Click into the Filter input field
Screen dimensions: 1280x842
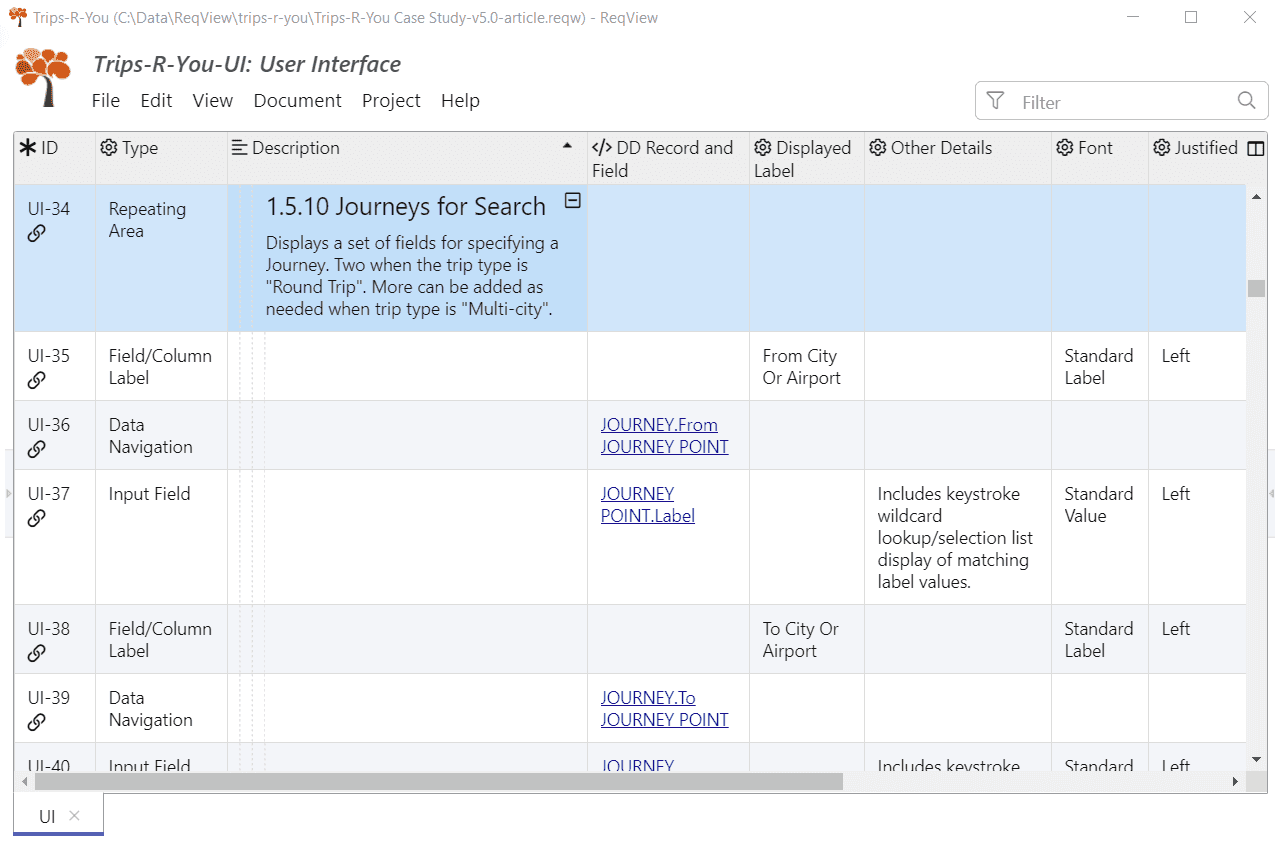1120,102
